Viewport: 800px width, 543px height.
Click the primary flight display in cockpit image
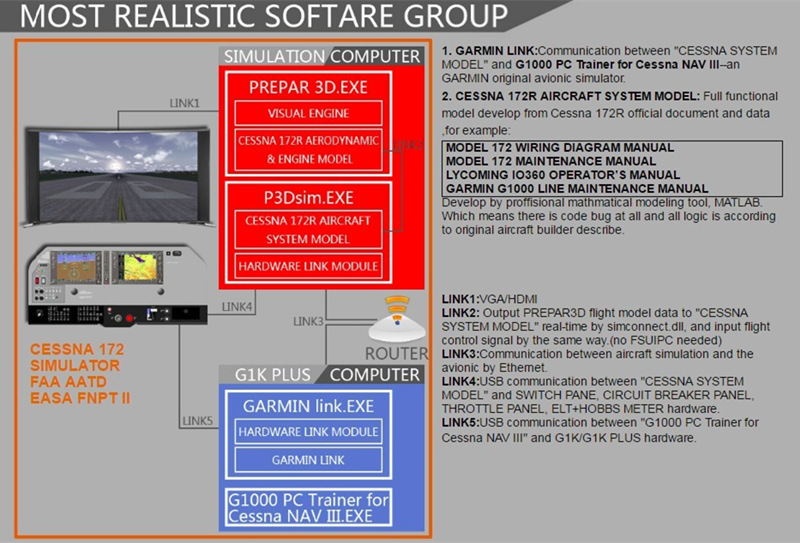[x=76, y=267]
